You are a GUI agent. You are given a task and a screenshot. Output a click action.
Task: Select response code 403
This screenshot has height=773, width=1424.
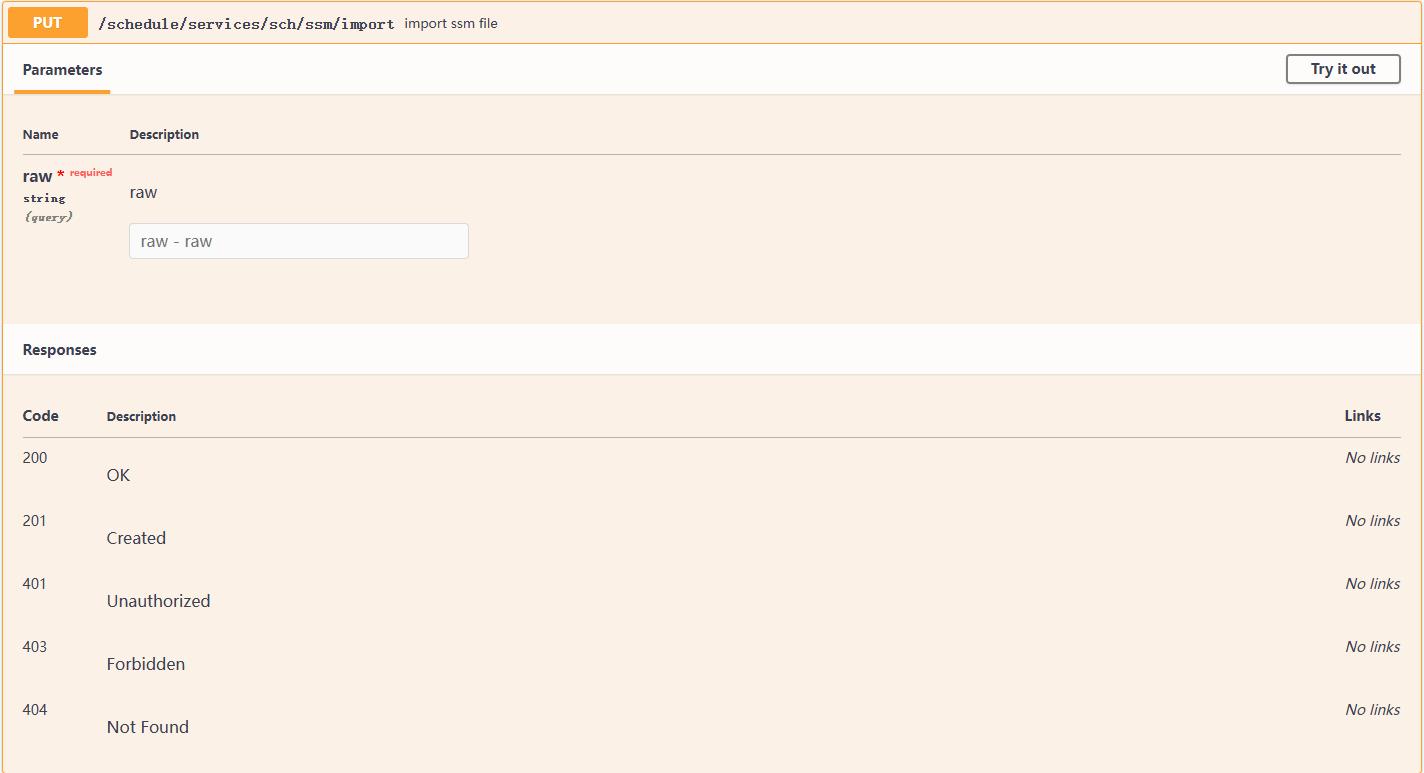[34, 647]
